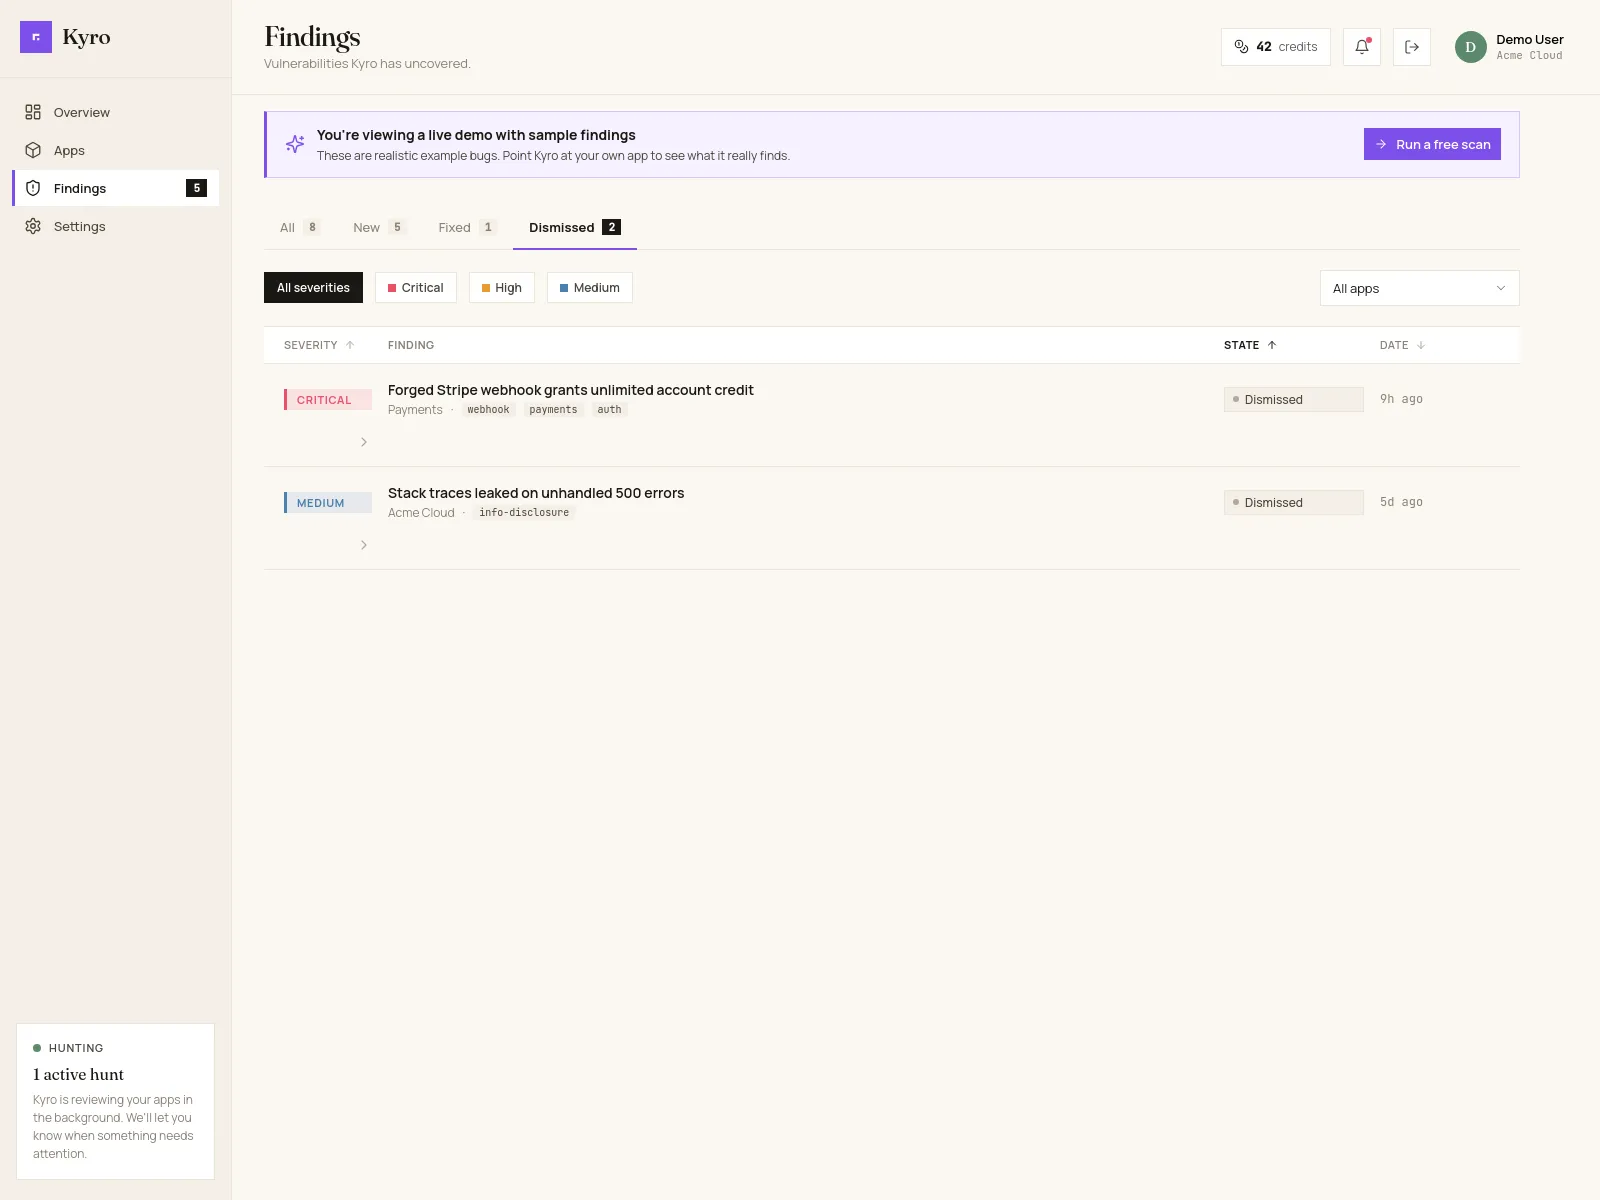Switch to the All tab
Image resolution: width=1600 pixels, height=1200 pixels.
pos(299,227)
